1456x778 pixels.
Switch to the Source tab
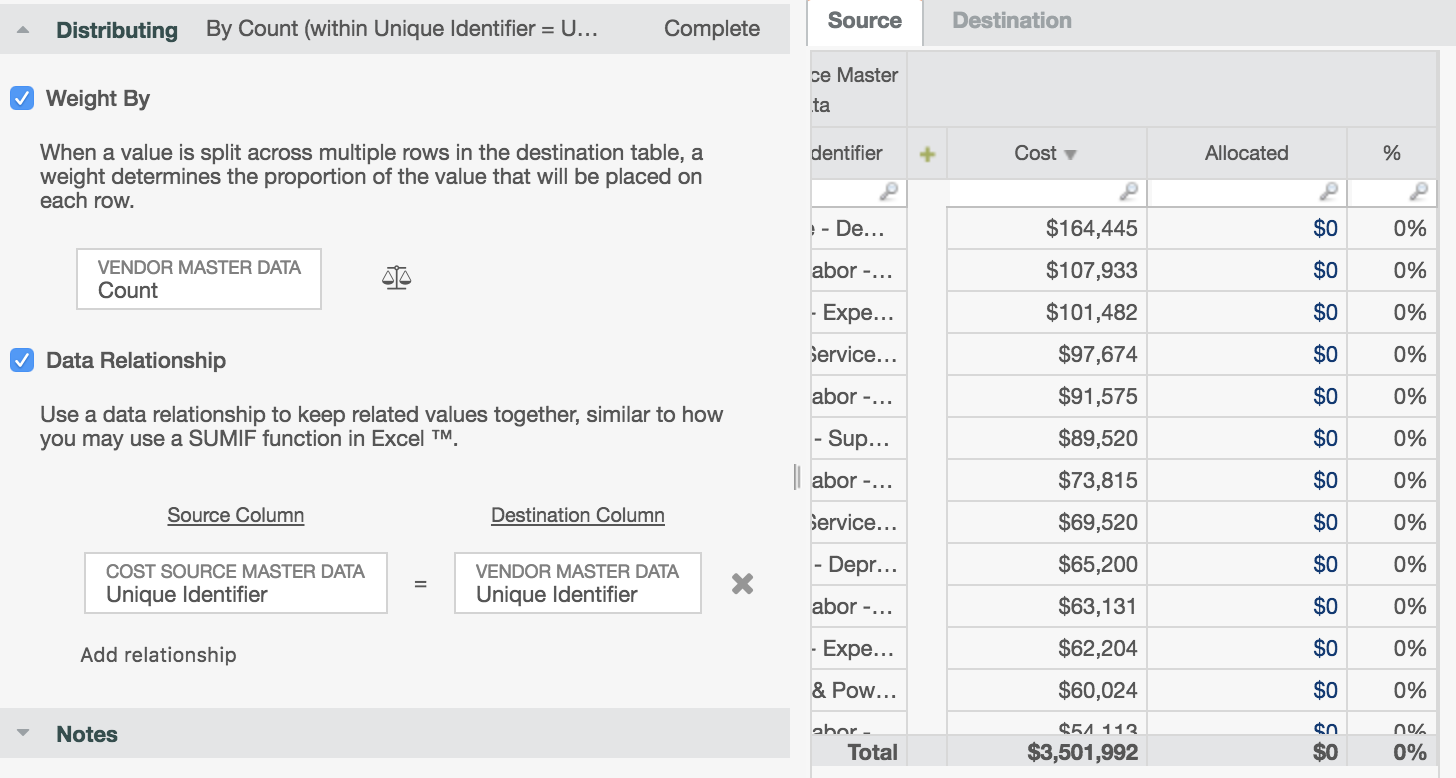tap(865, 21)
